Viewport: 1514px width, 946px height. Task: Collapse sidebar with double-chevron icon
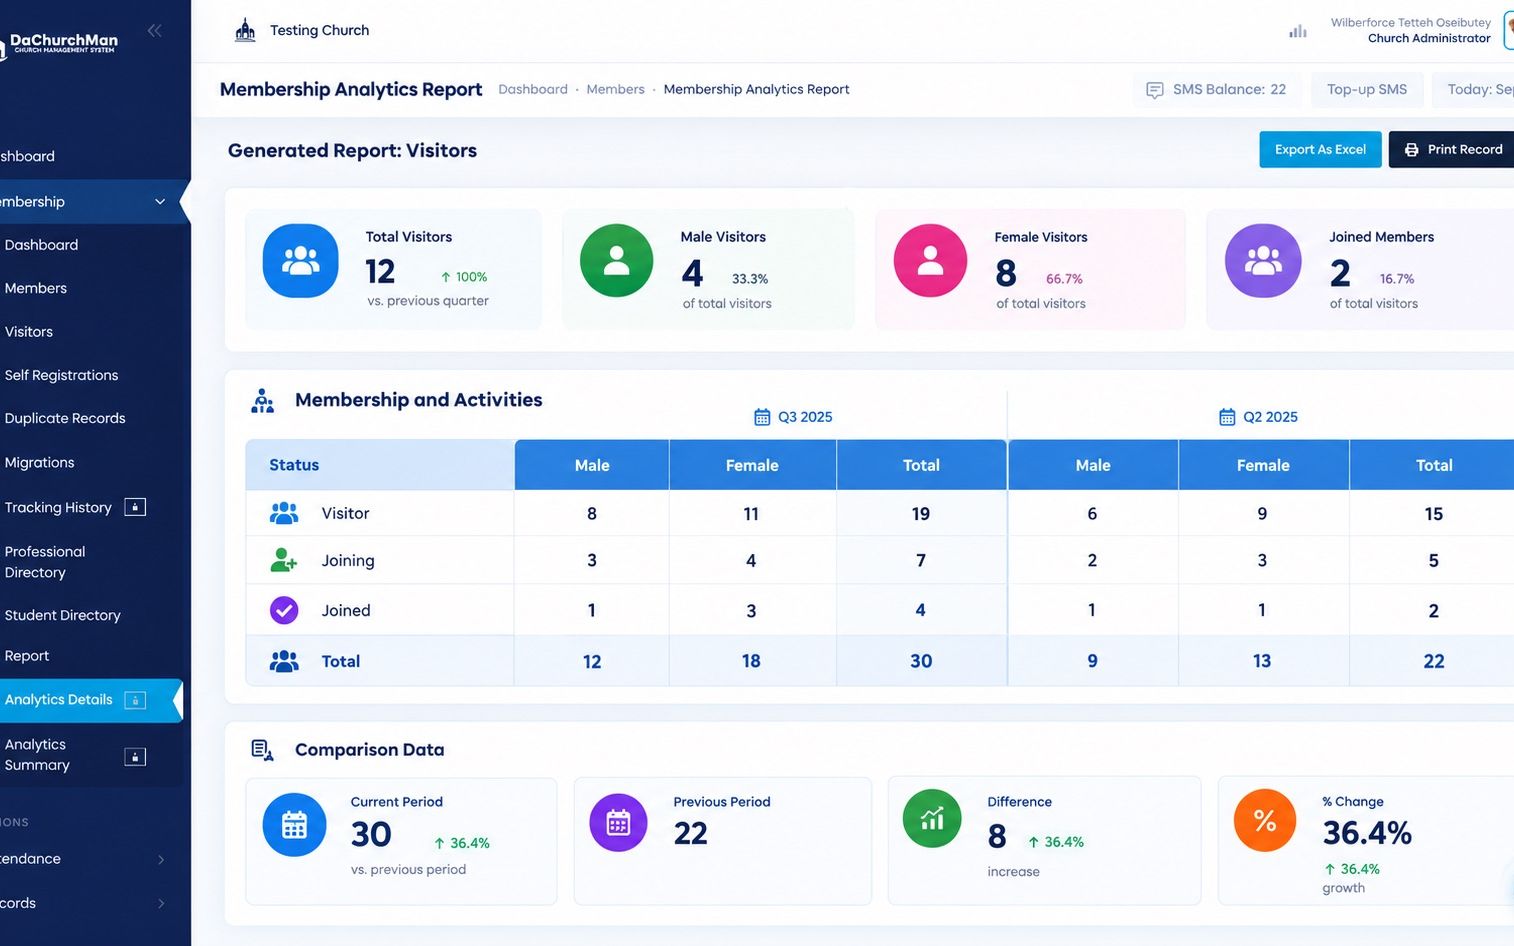click(155, 30)
